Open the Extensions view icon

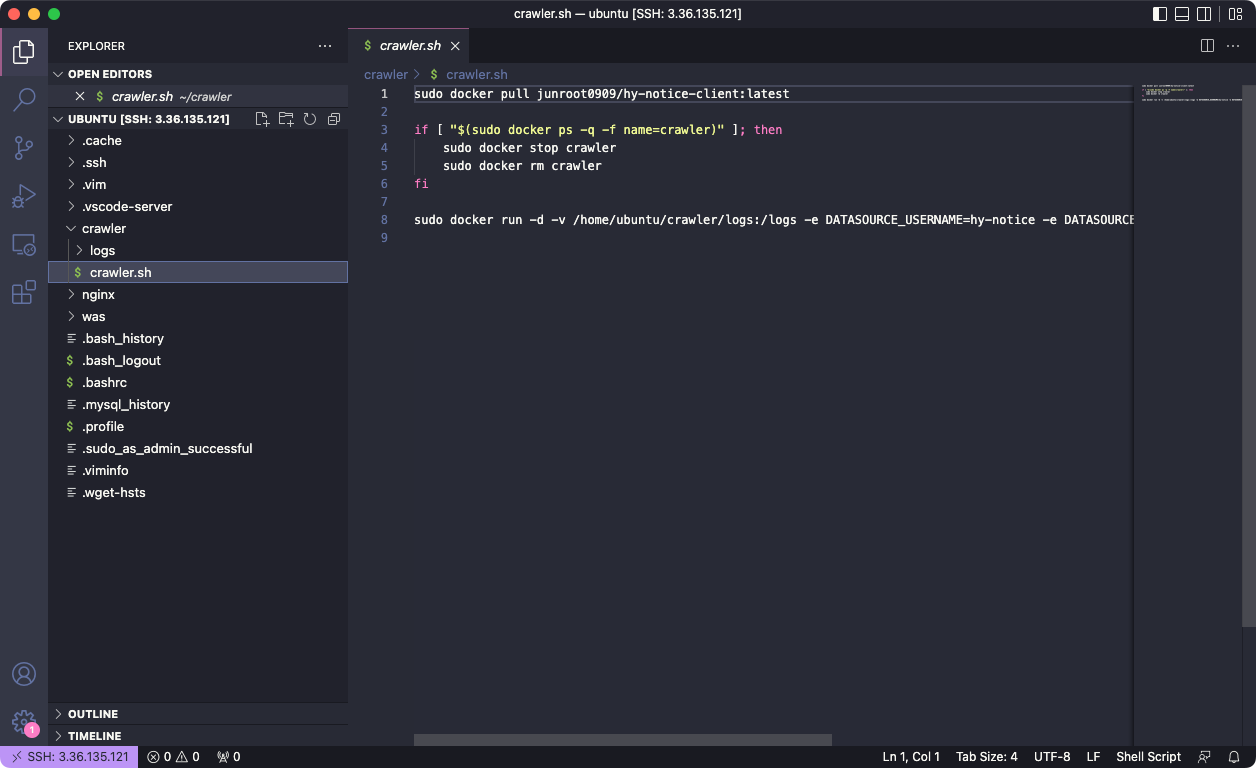click(x=24, y=292)
